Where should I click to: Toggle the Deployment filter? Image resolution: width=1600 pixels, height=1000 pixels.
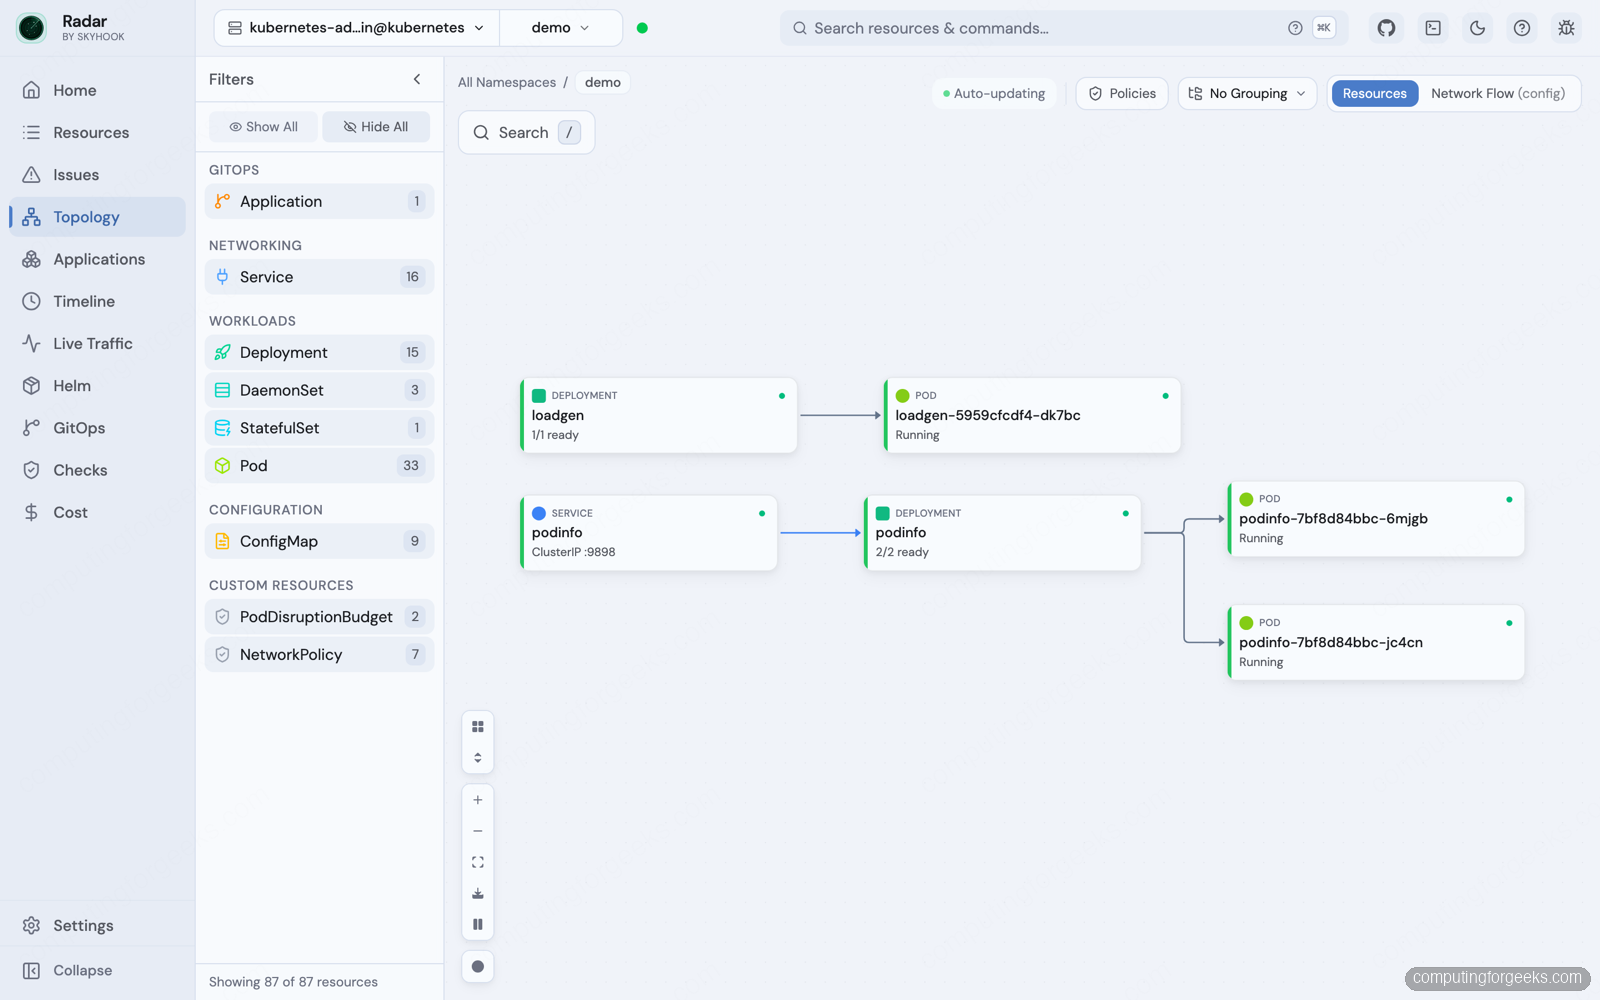pyautogui.click(x=319, y=352)
